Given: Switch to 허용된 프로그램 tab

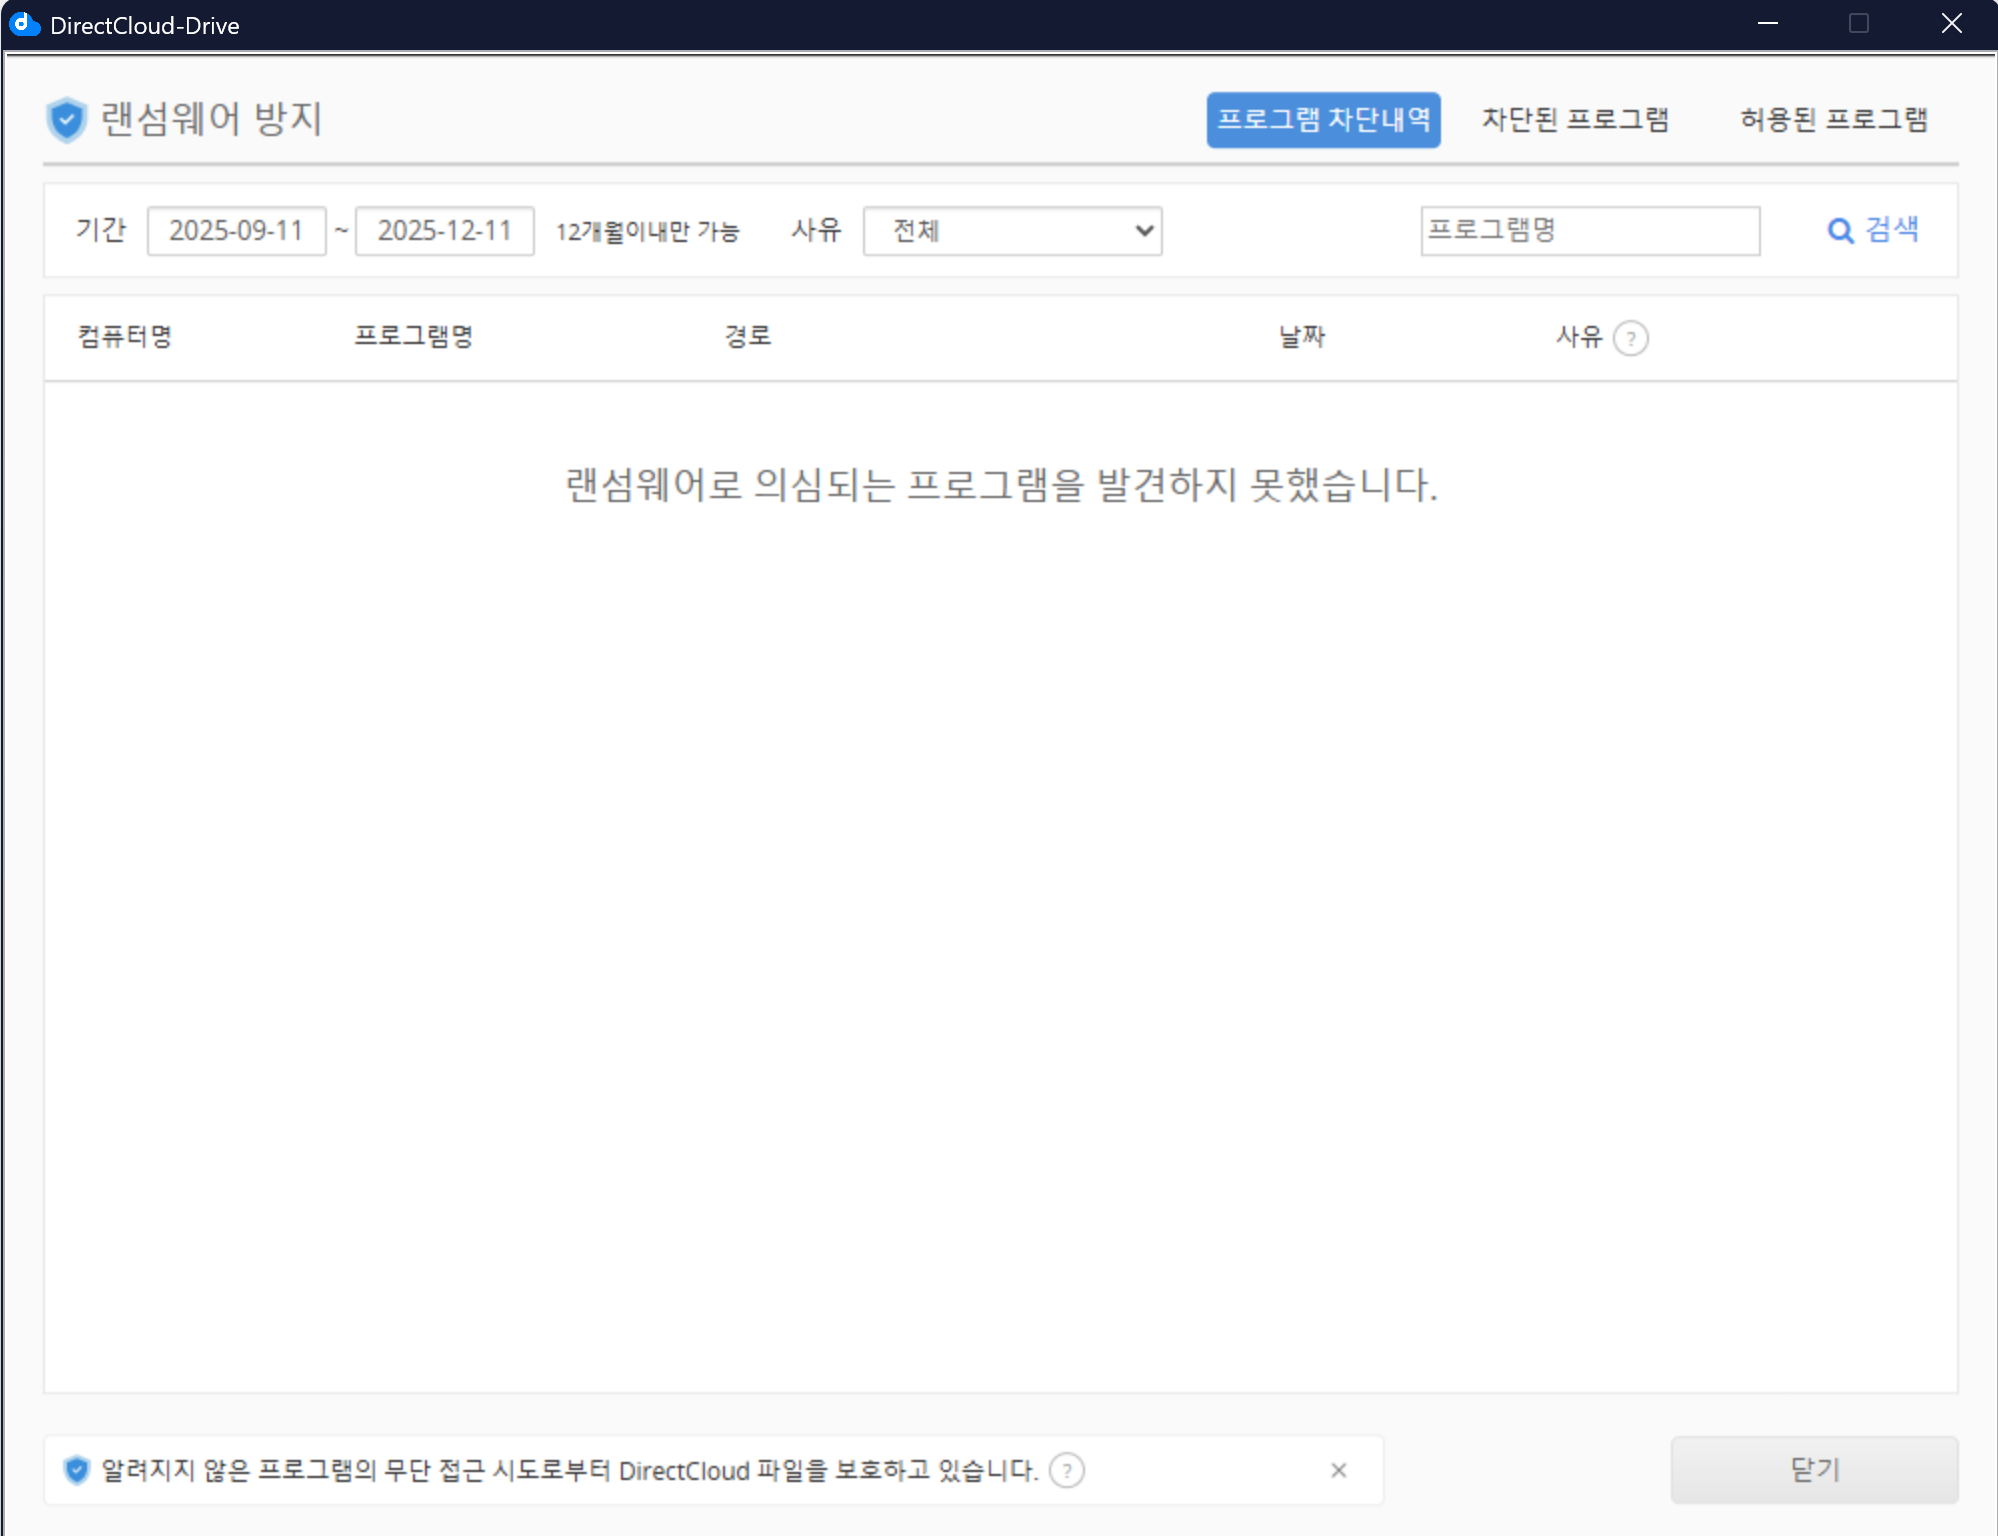Looking at the screenshot, I should click(1833, 120).
